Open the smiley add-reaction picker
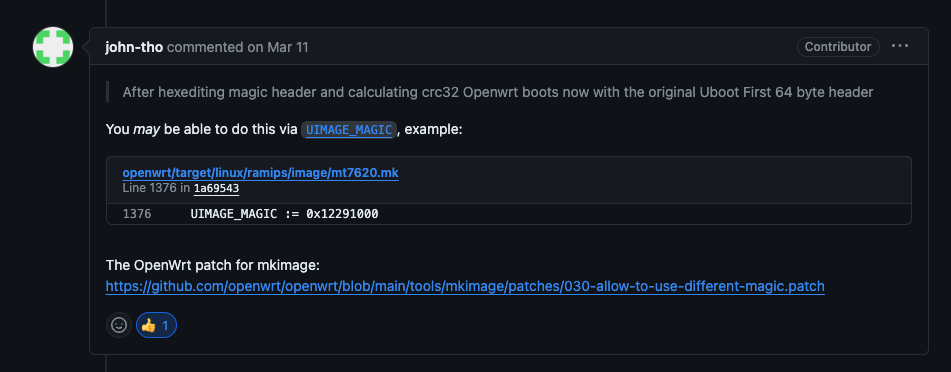 coord(118,325)
